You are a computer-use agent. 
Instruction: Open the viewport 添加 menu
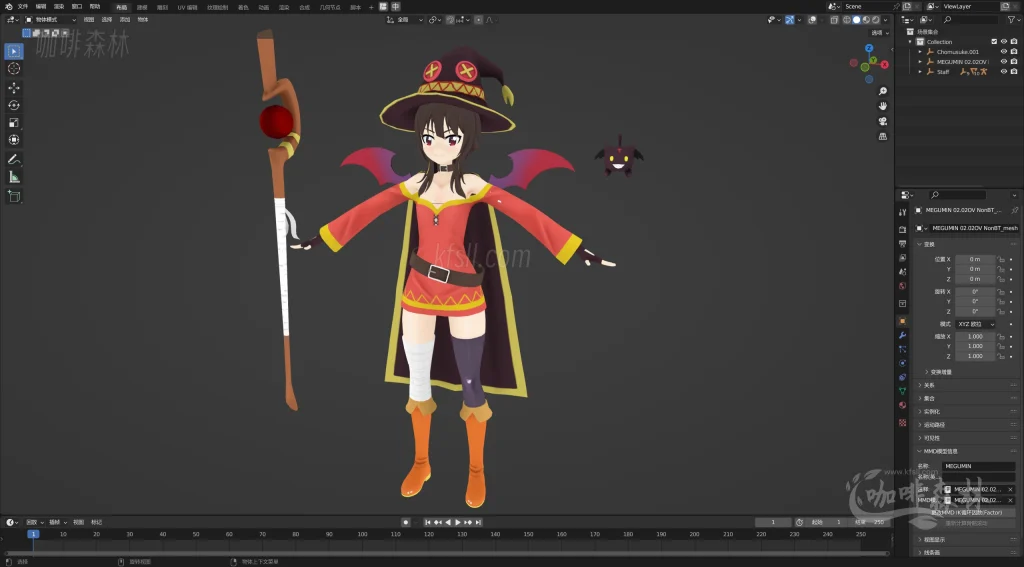(x=125, y=20)
